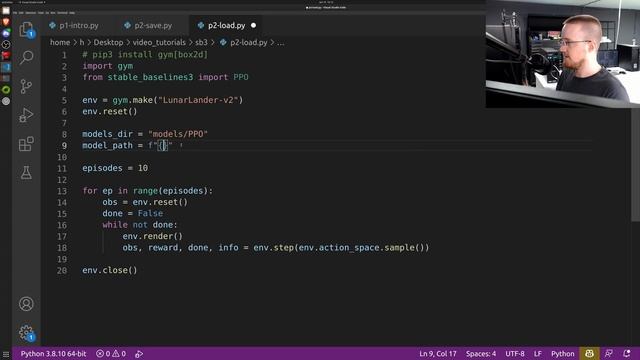The image size is (640, 360).
Task: Open the Files app in dock
Action: [6, 11]
